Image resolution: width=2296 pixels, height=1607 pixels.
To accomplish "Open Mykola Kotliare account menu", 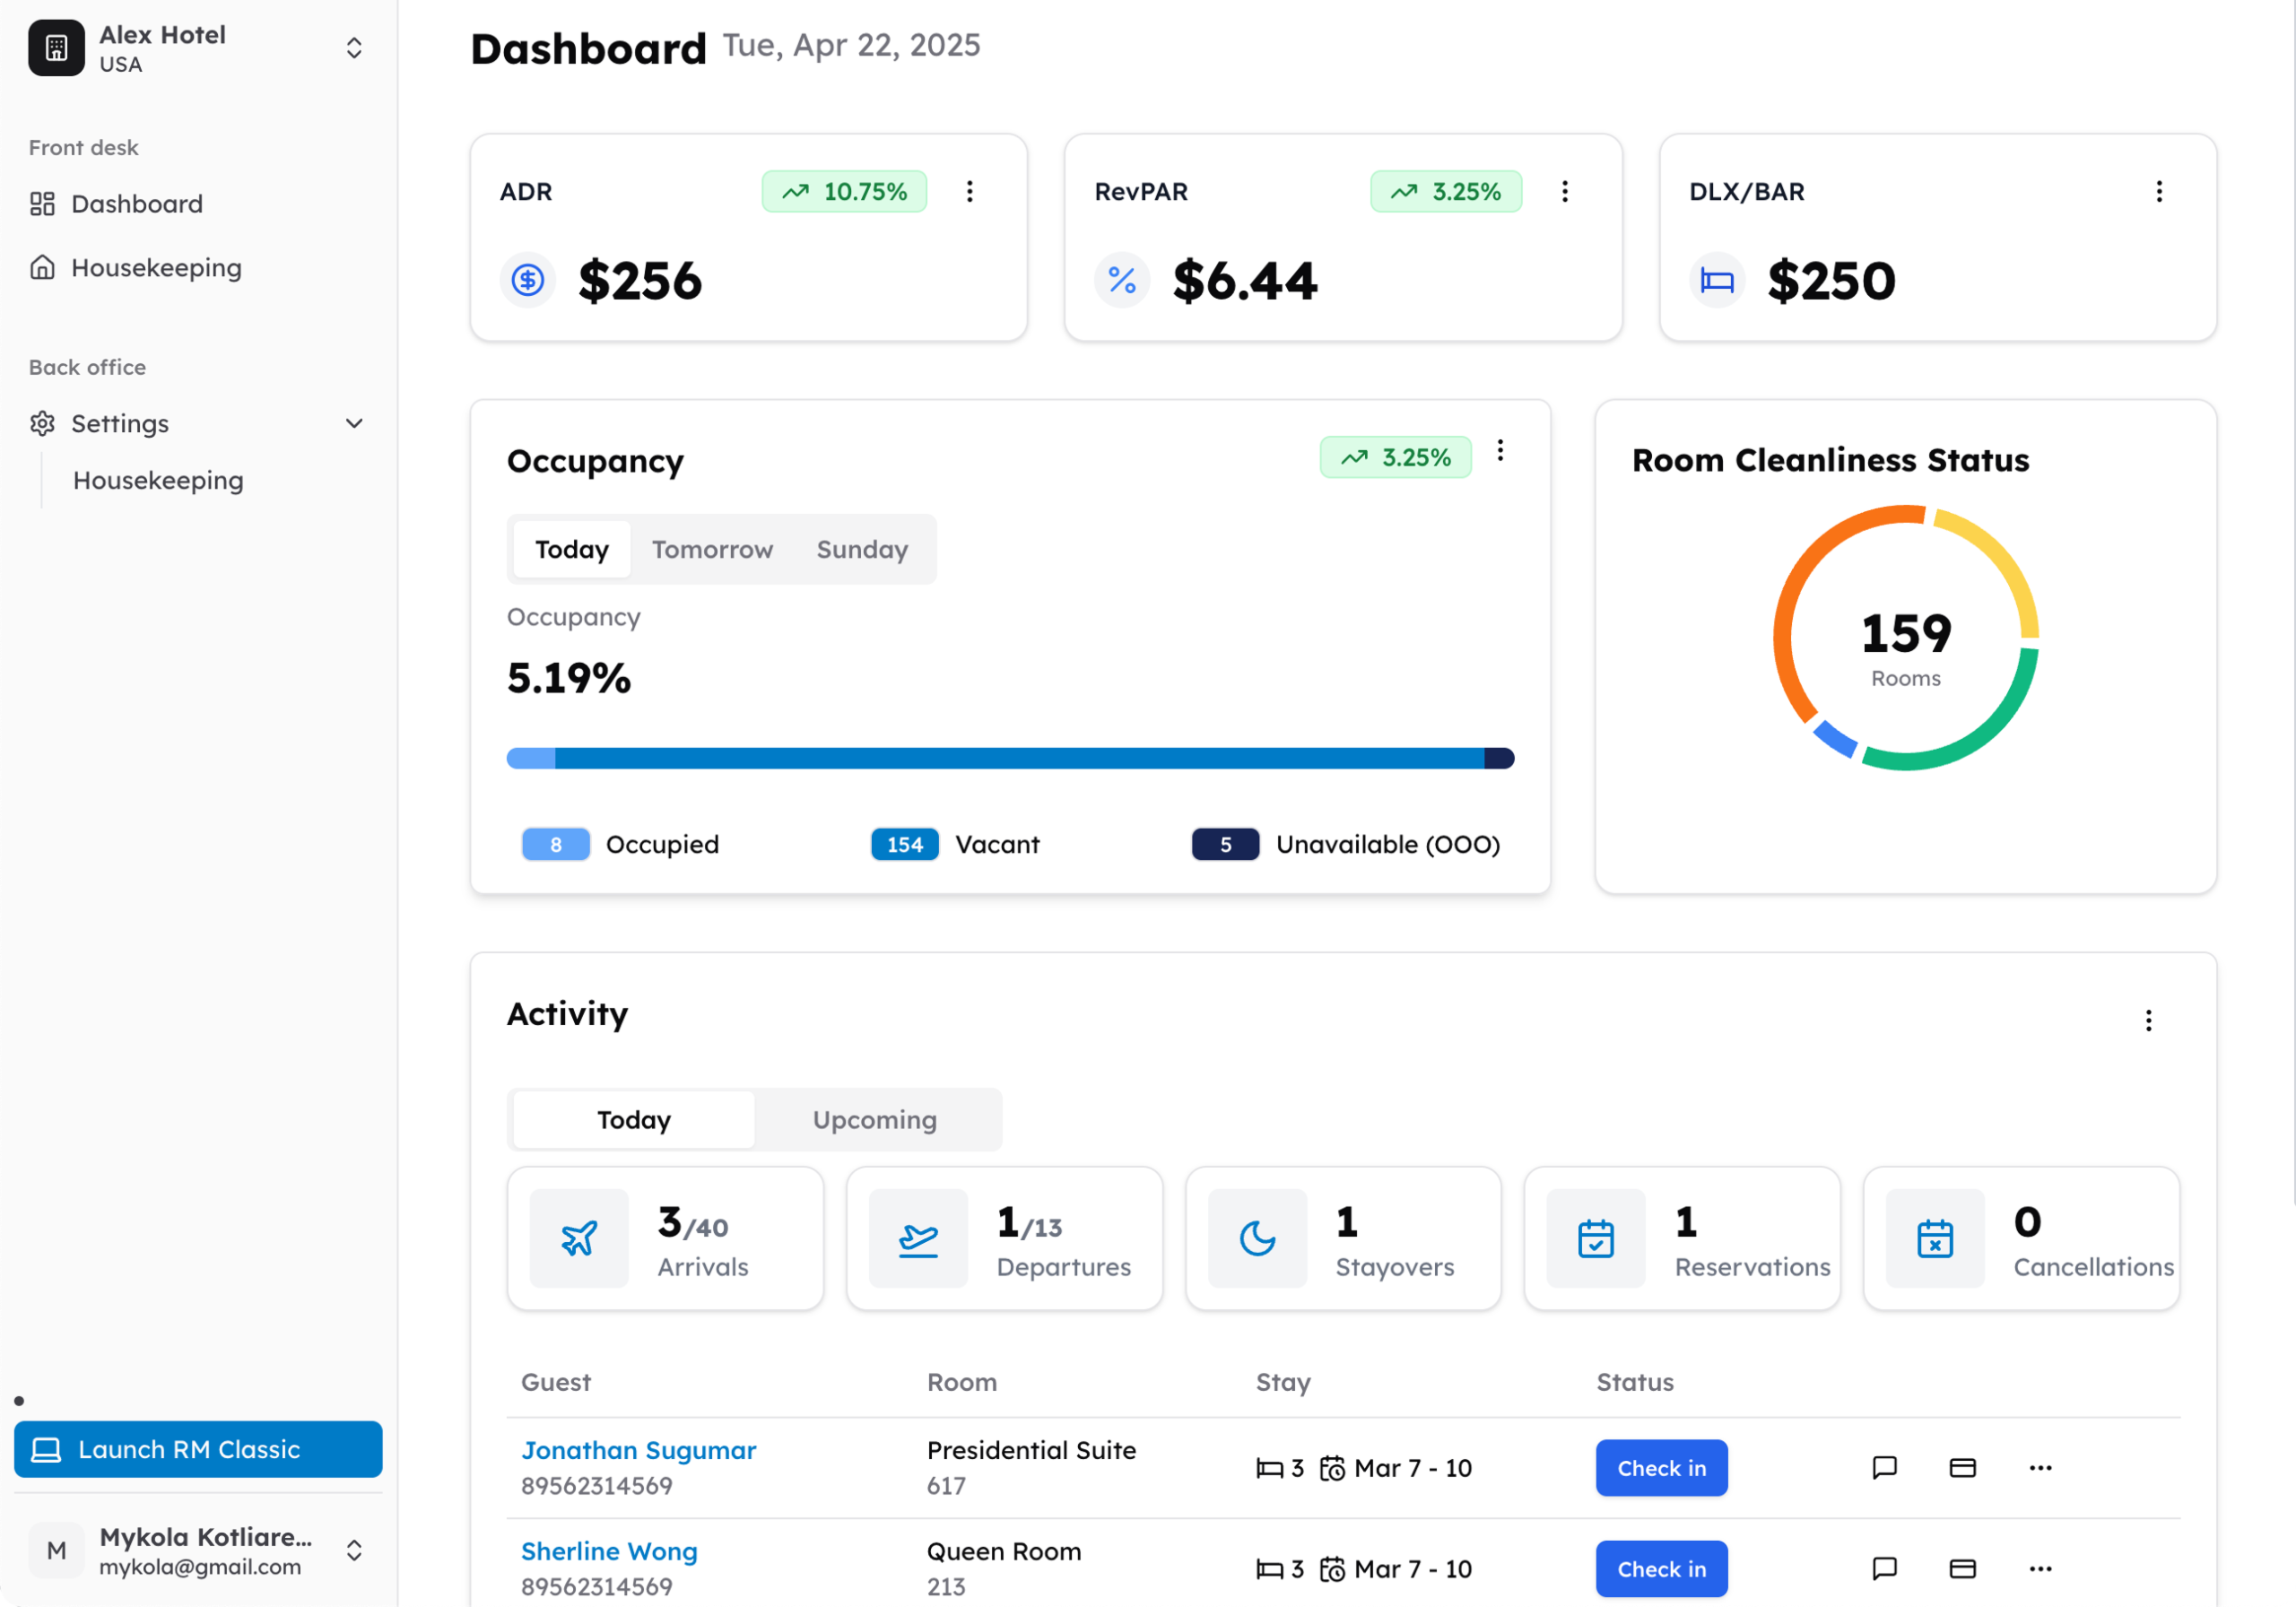I will pos(354,1550).
